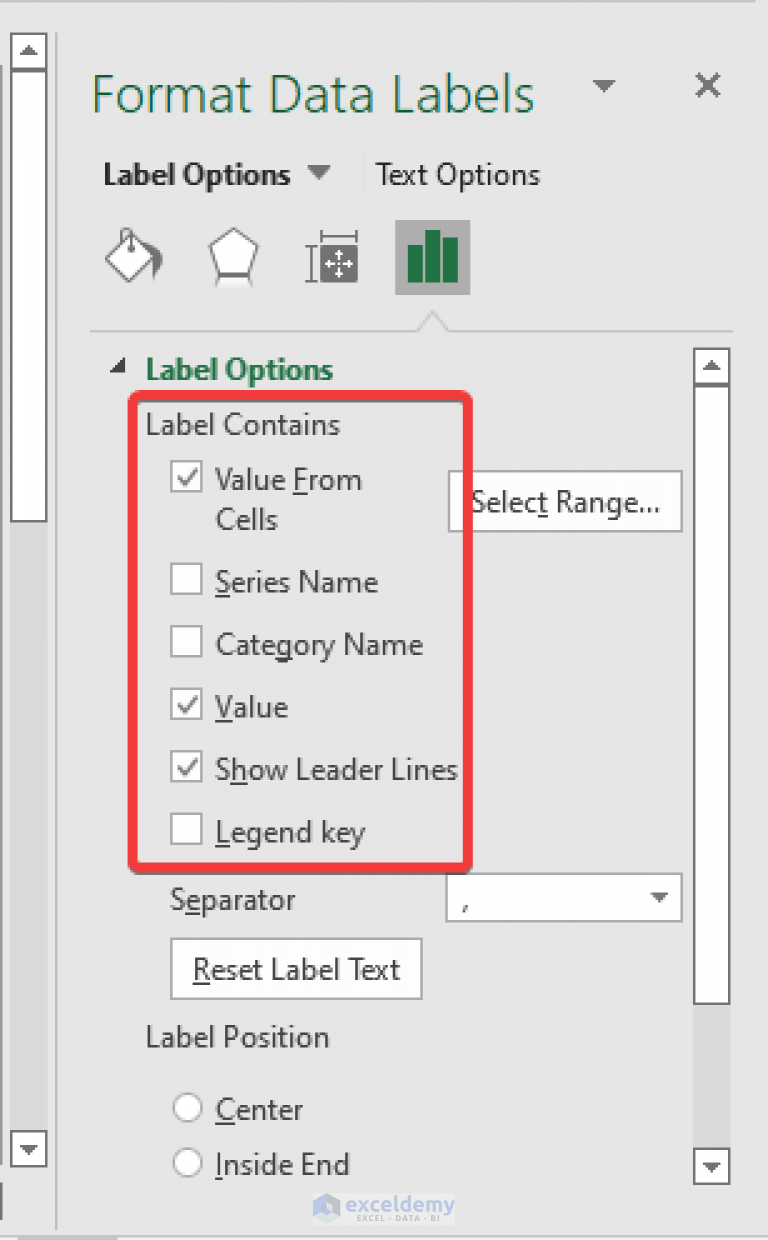This screenshot has height=1240, width=768.
Task: Close the Format Data Labels pane
Action: click(708, 86)
